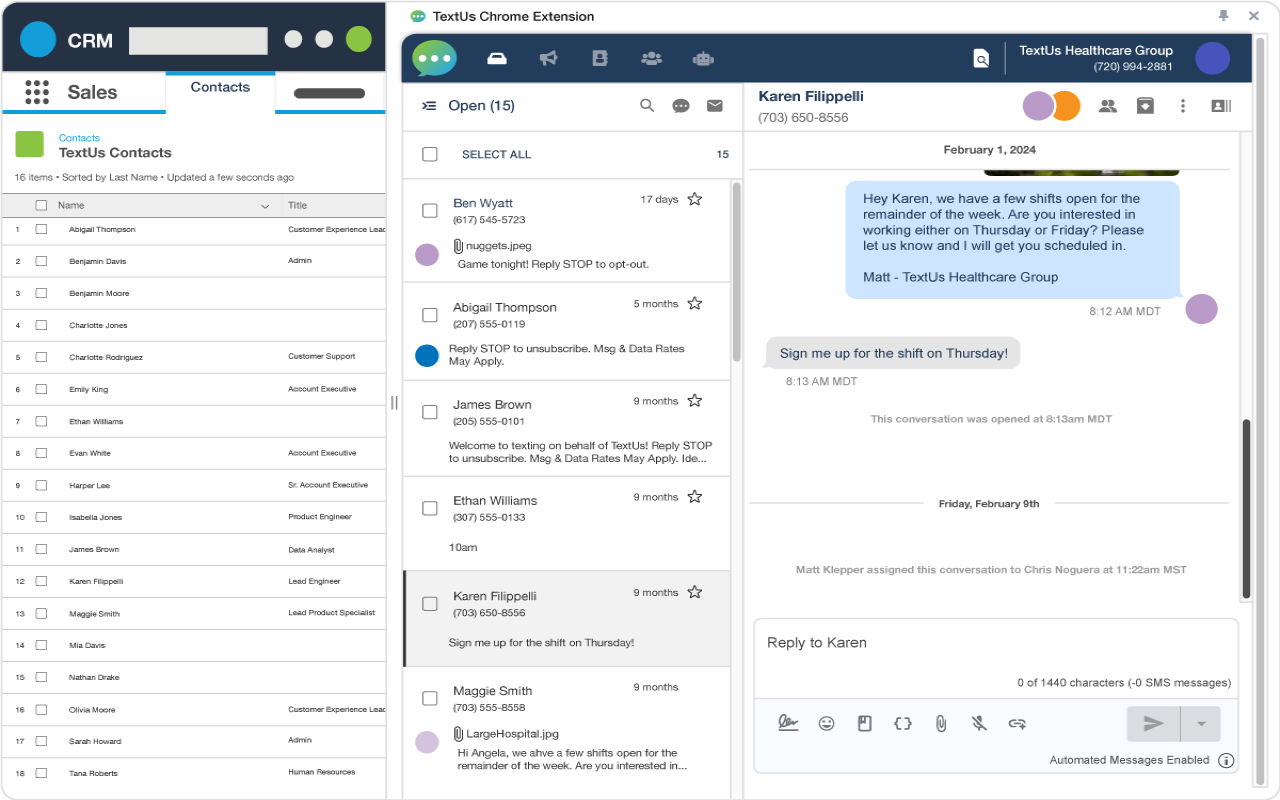
Task: Open the Sales app menu
Action: coord(37,92)
